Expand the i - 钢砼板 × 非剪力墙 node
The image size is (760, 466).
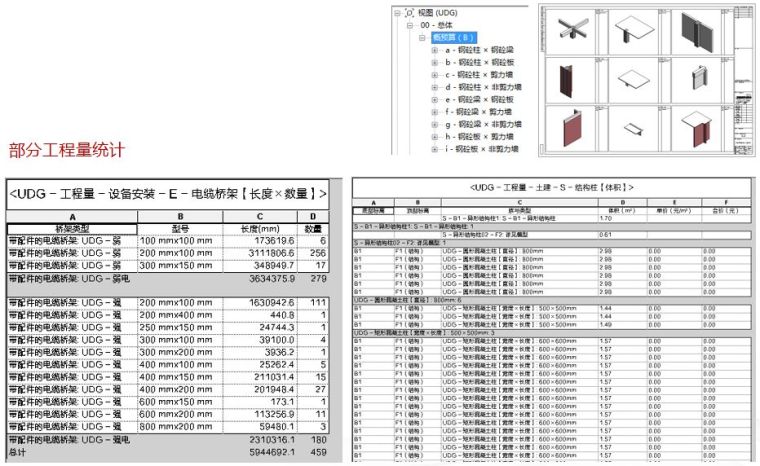[x=435, y=149]
